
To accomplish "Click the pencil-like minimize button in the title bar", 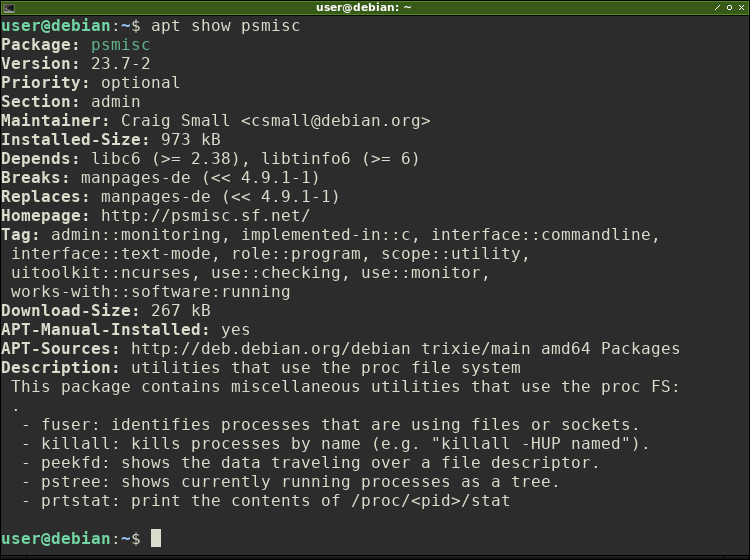I will click(x=717, y=7).
